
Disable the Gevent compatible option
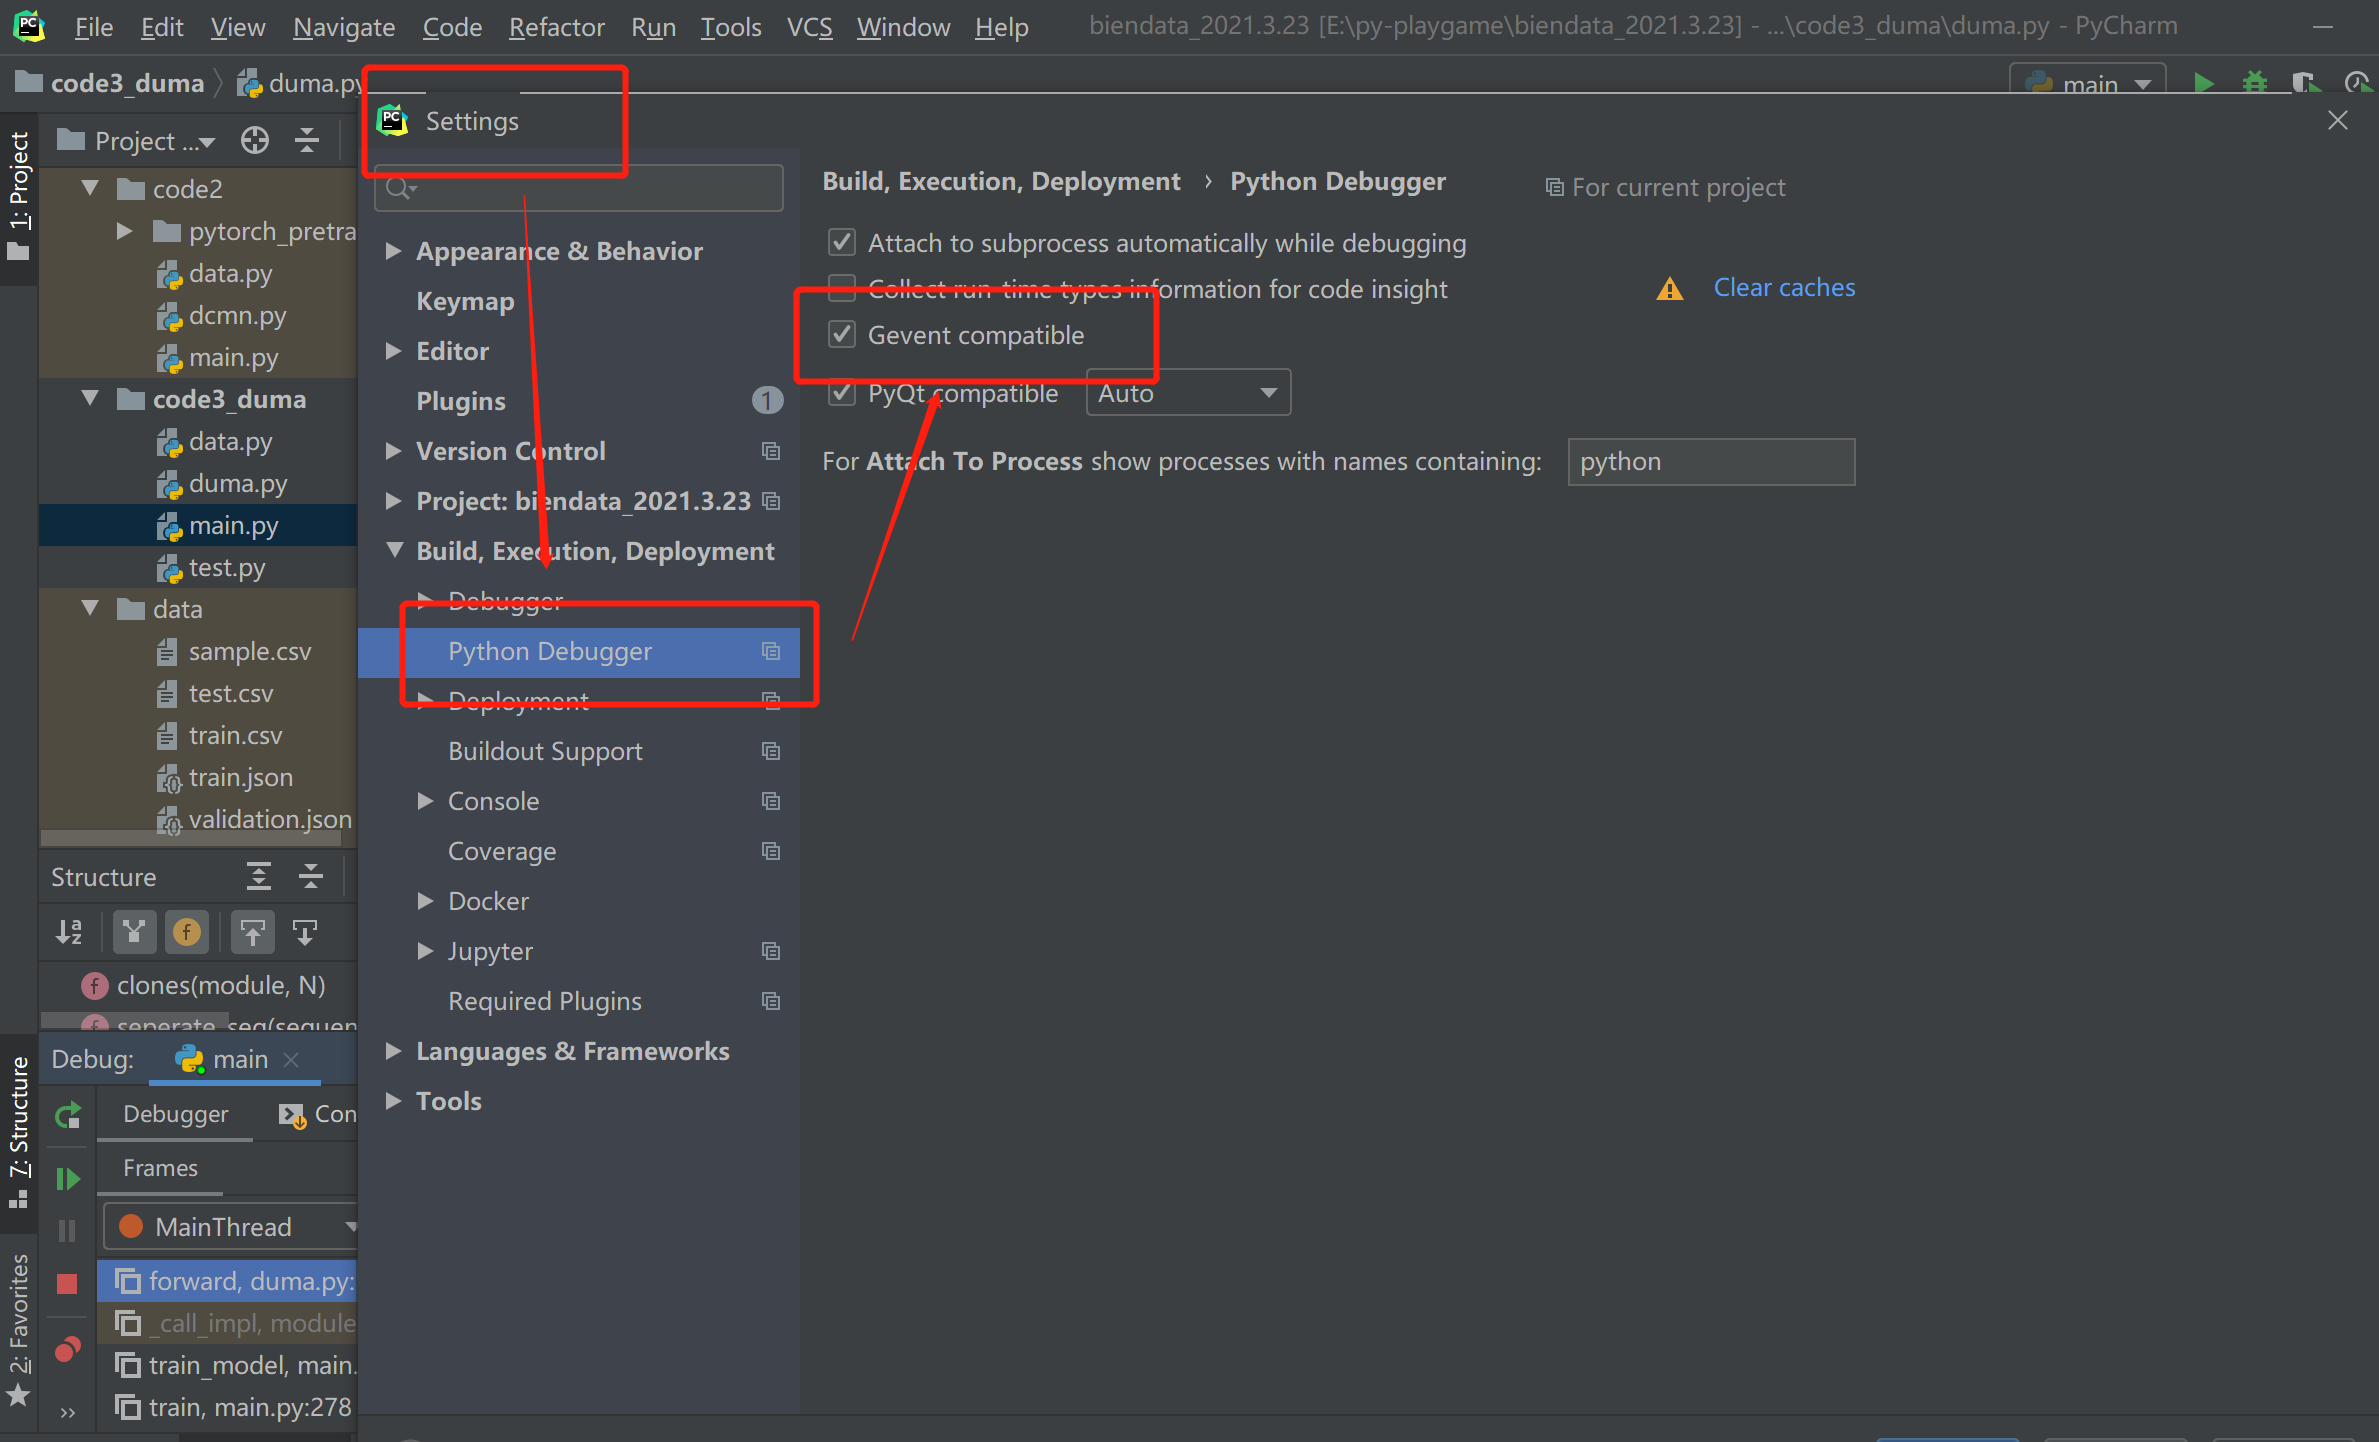[841, 335]
